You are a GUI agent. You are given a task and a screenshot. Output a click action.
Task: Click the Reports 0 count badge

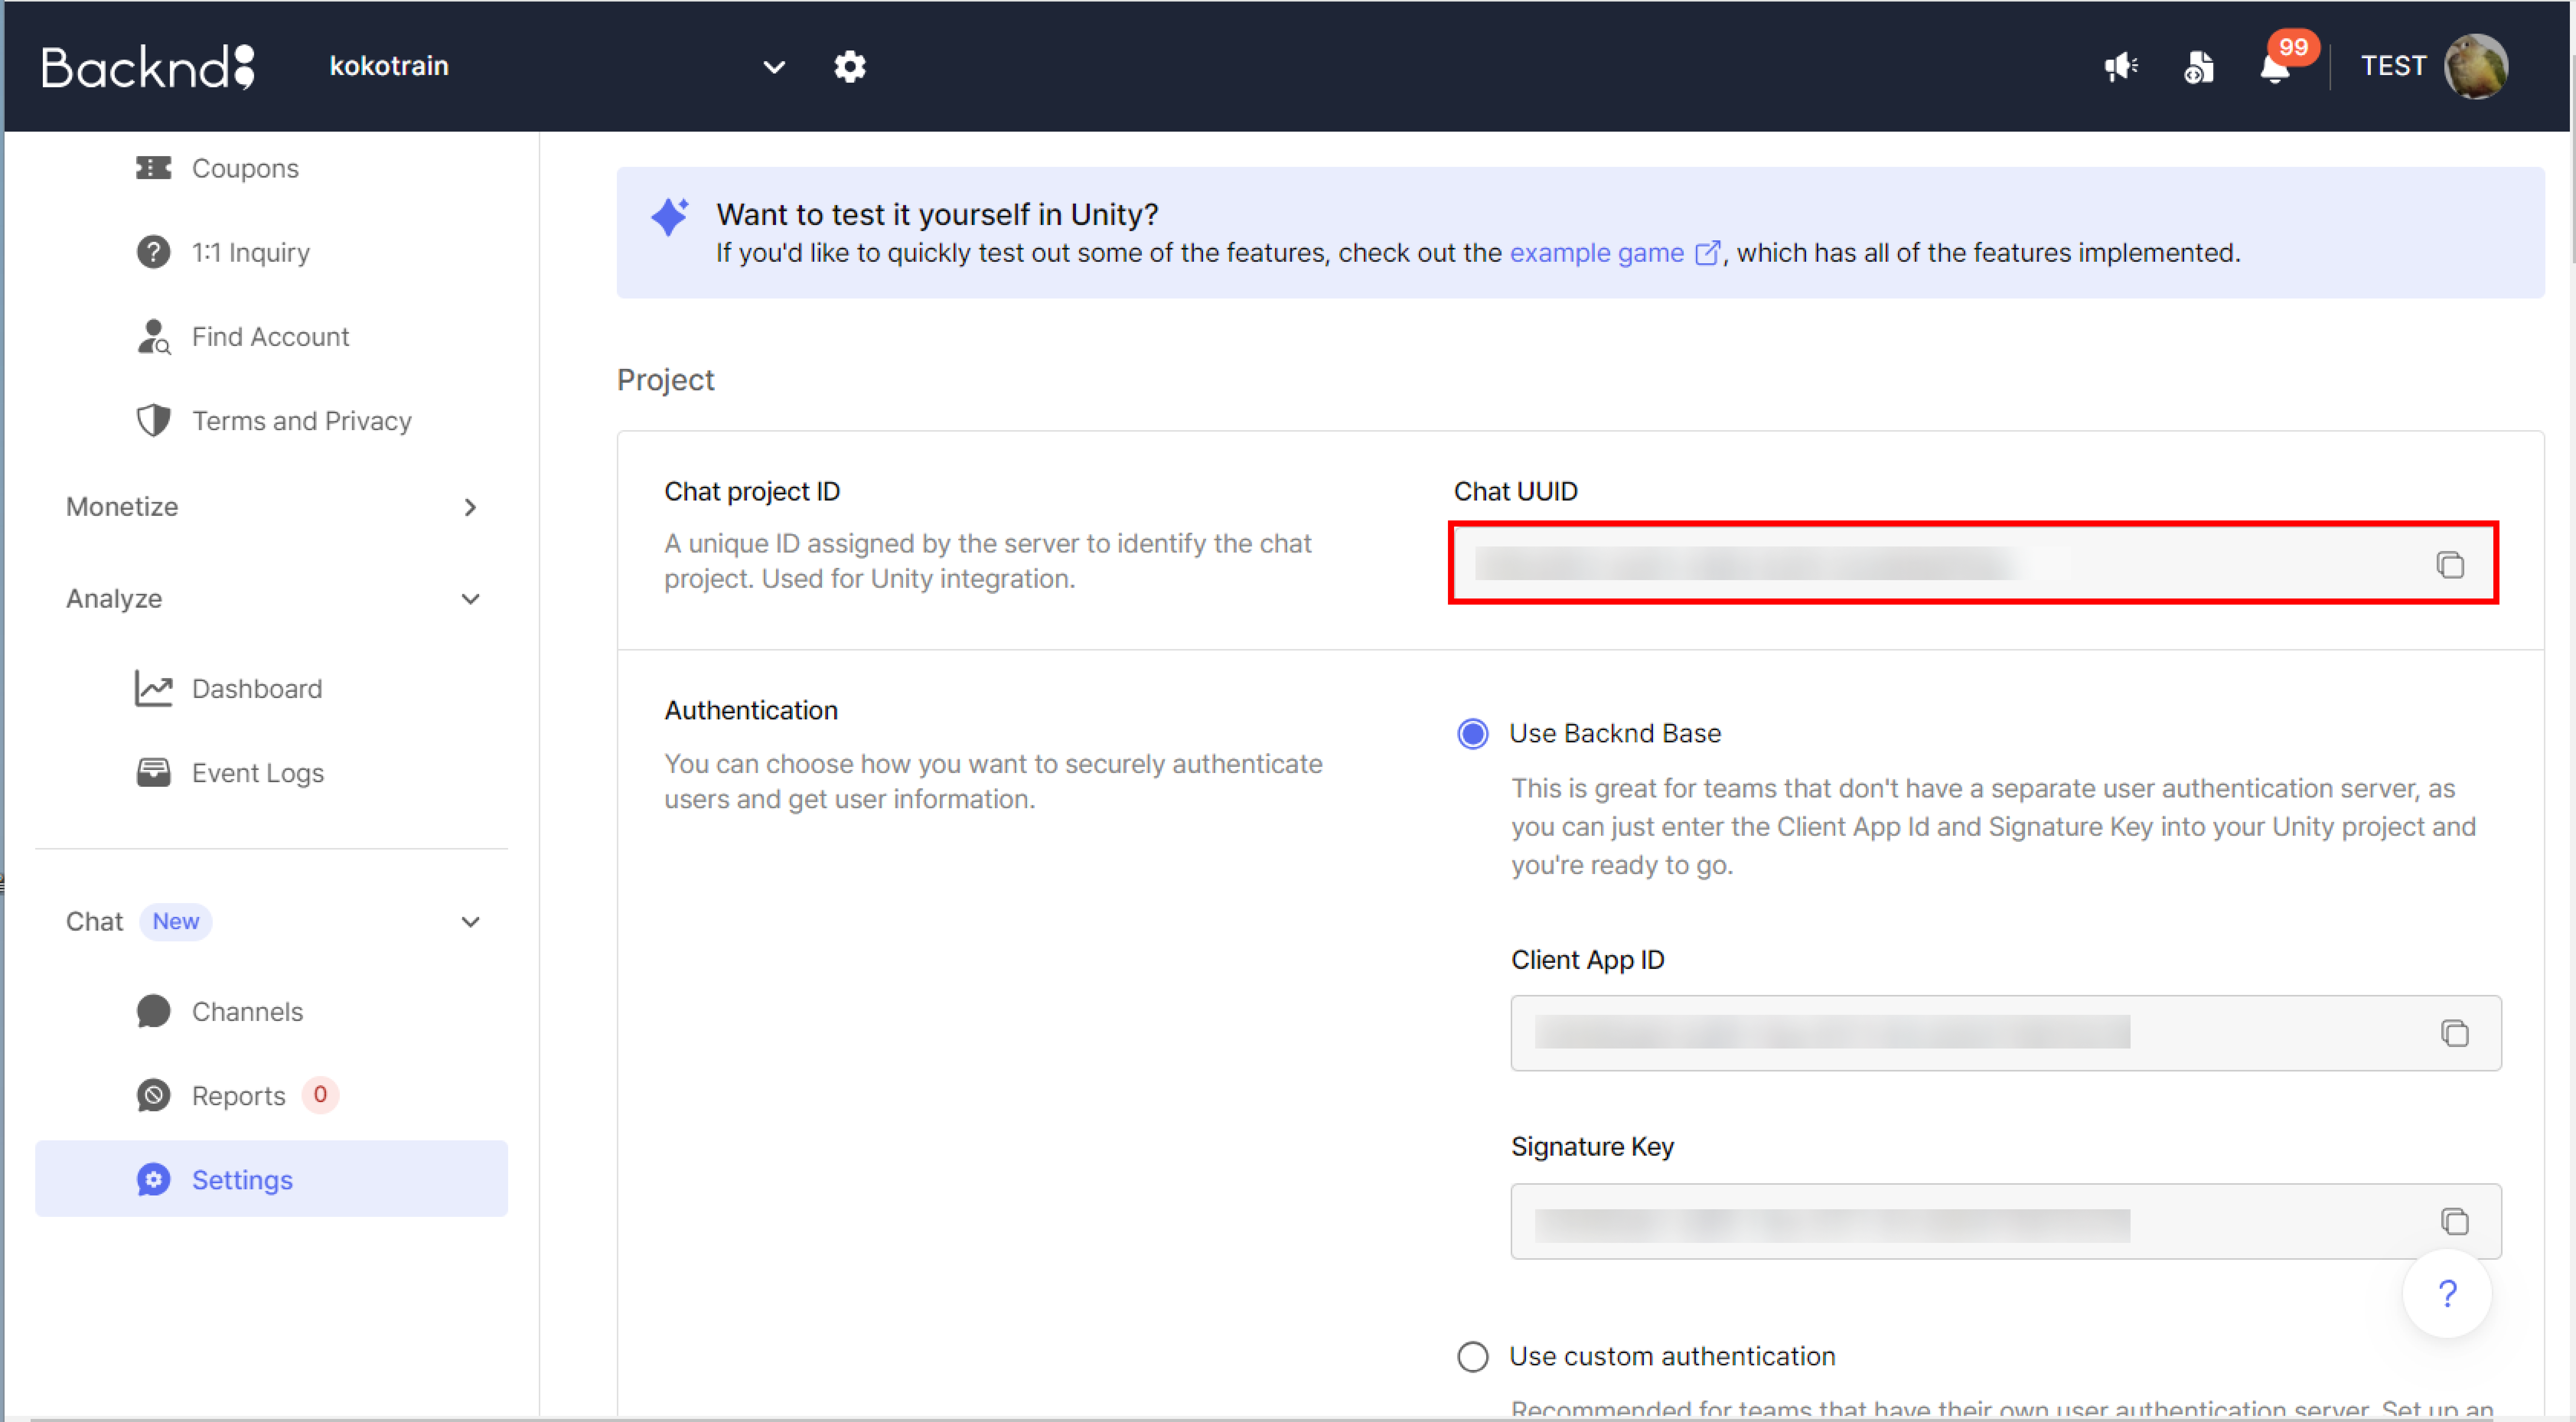(x=320, y=1094)
